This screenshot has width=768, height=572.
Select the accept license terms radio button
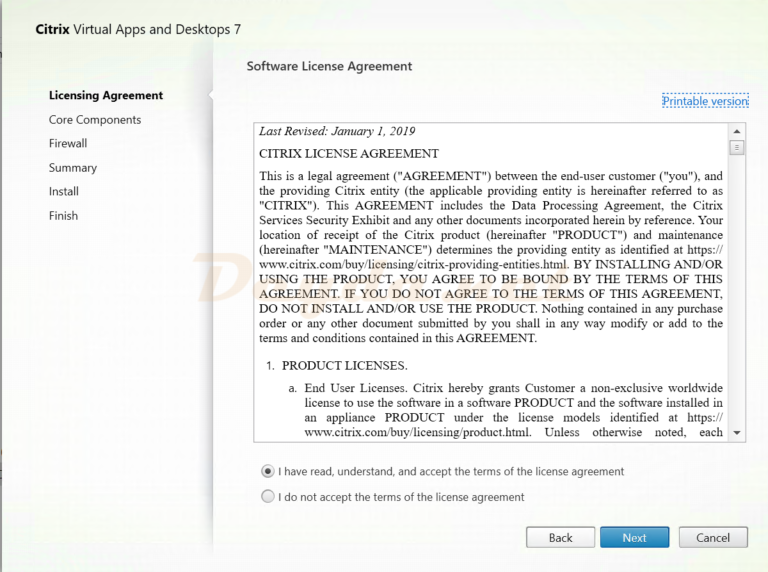267,471
